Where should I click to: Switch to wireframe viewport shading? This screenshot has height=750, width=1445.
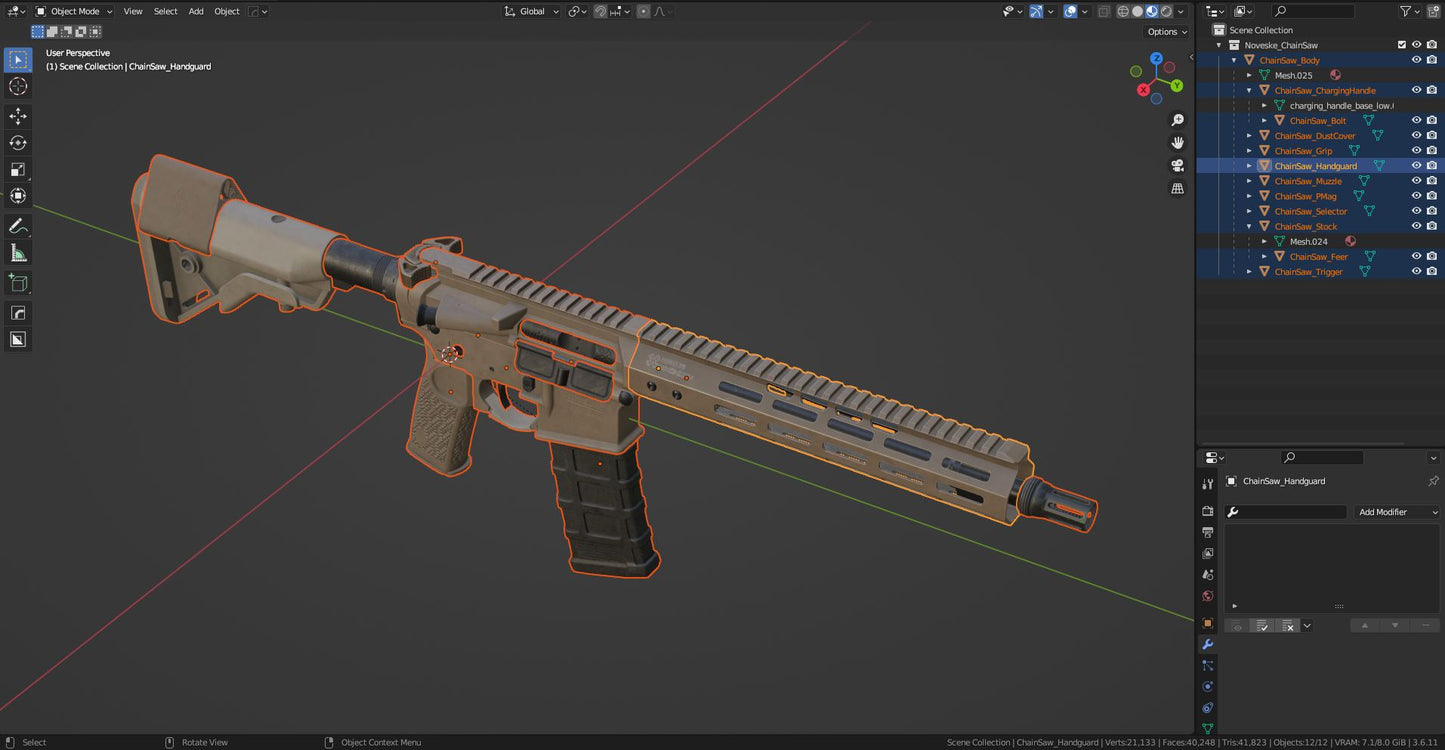(x=1123, y=11)
